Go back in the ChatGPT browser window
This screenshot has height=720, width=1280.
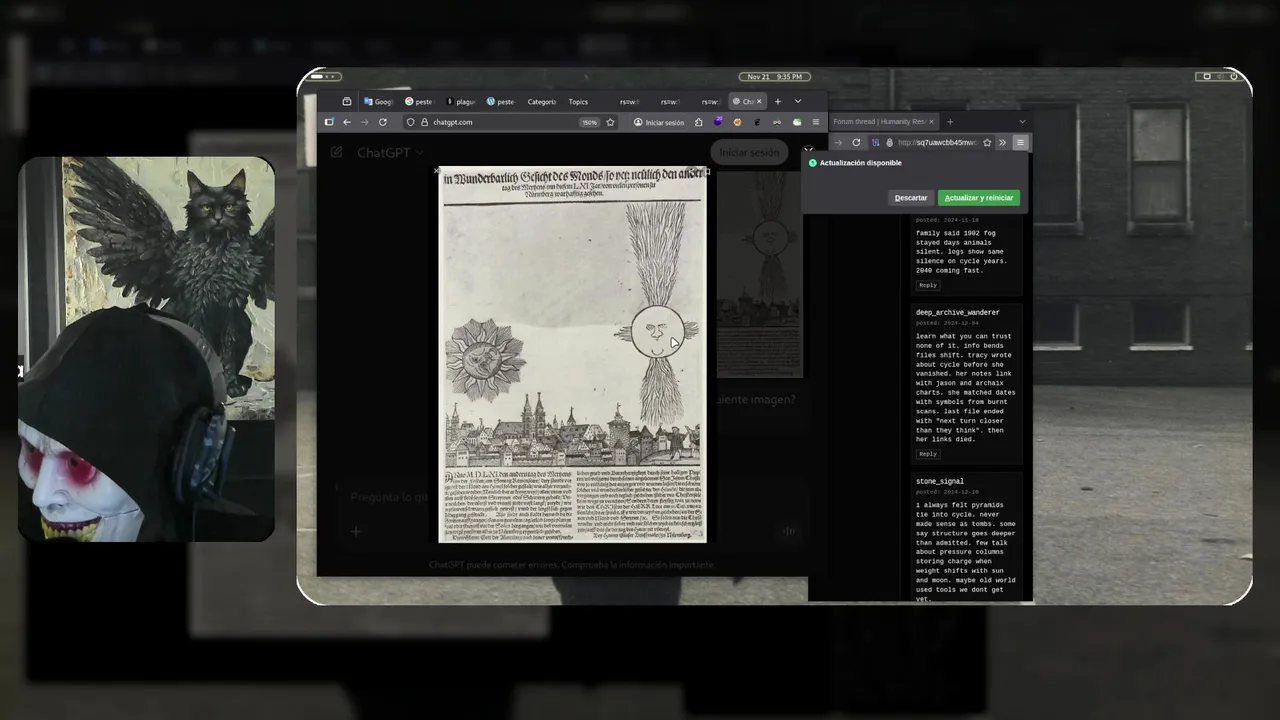point(346,122)
